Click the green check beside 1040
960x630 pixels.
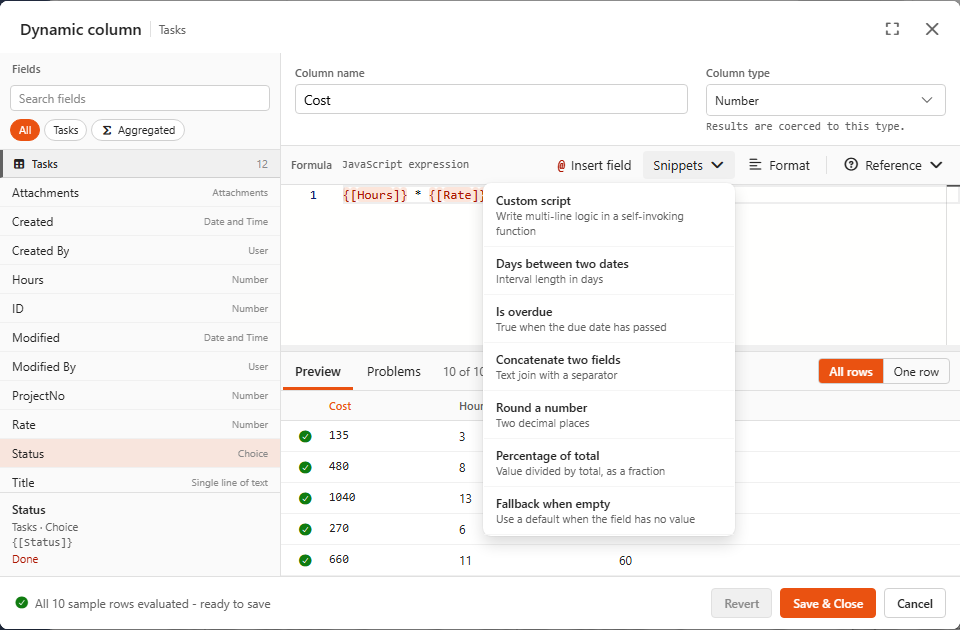pos(305,498)
